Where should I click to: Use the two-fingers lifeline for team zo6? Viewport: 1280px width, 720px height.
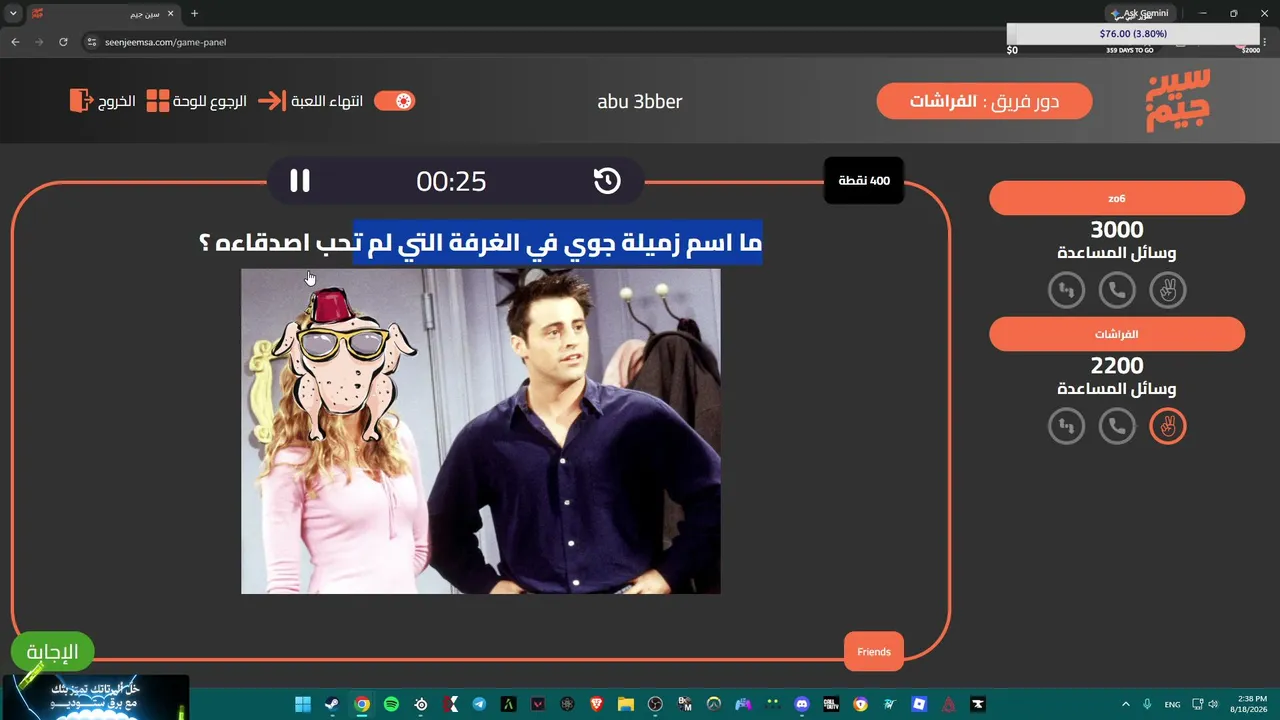click(1167, 290)
